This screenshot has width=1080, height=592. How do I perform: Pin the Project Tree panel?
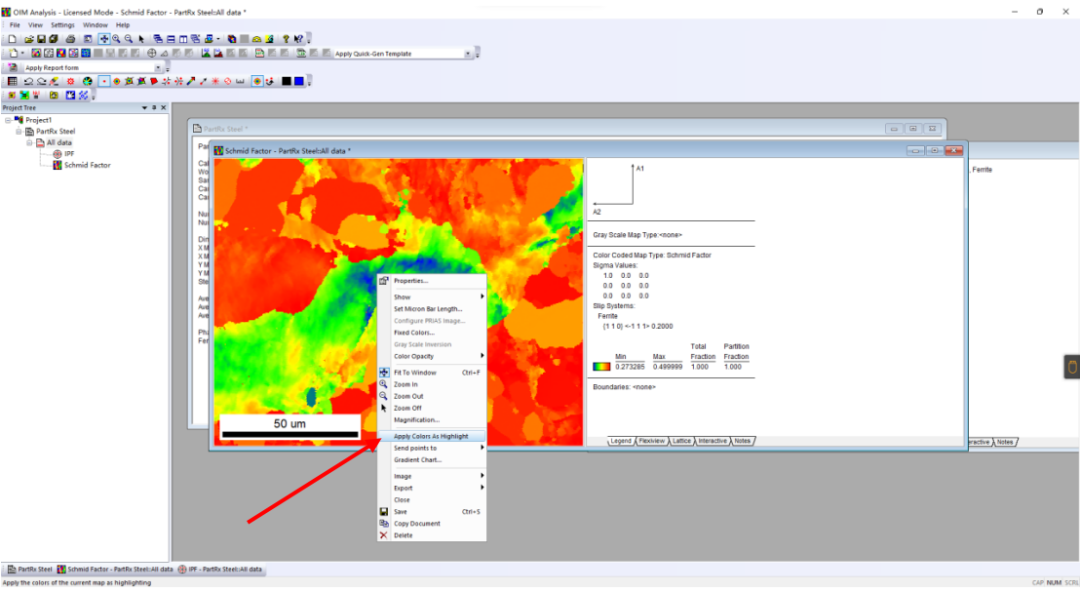point(154,108)
